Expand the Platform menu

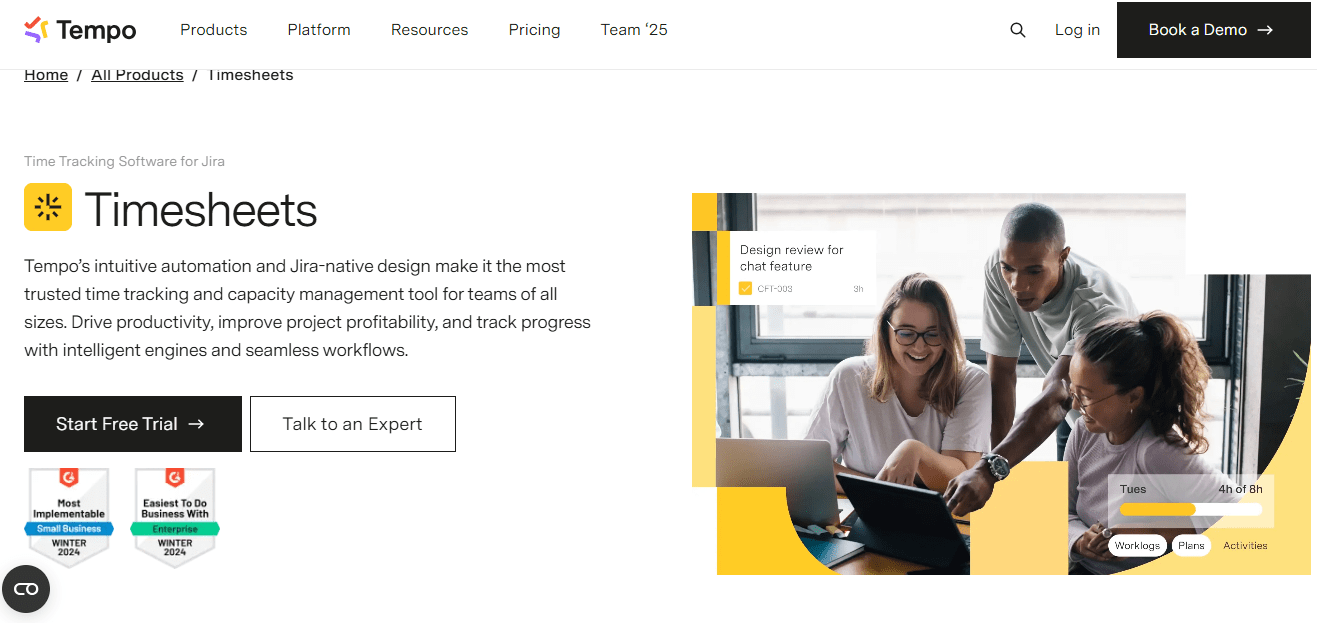(319, 30)
